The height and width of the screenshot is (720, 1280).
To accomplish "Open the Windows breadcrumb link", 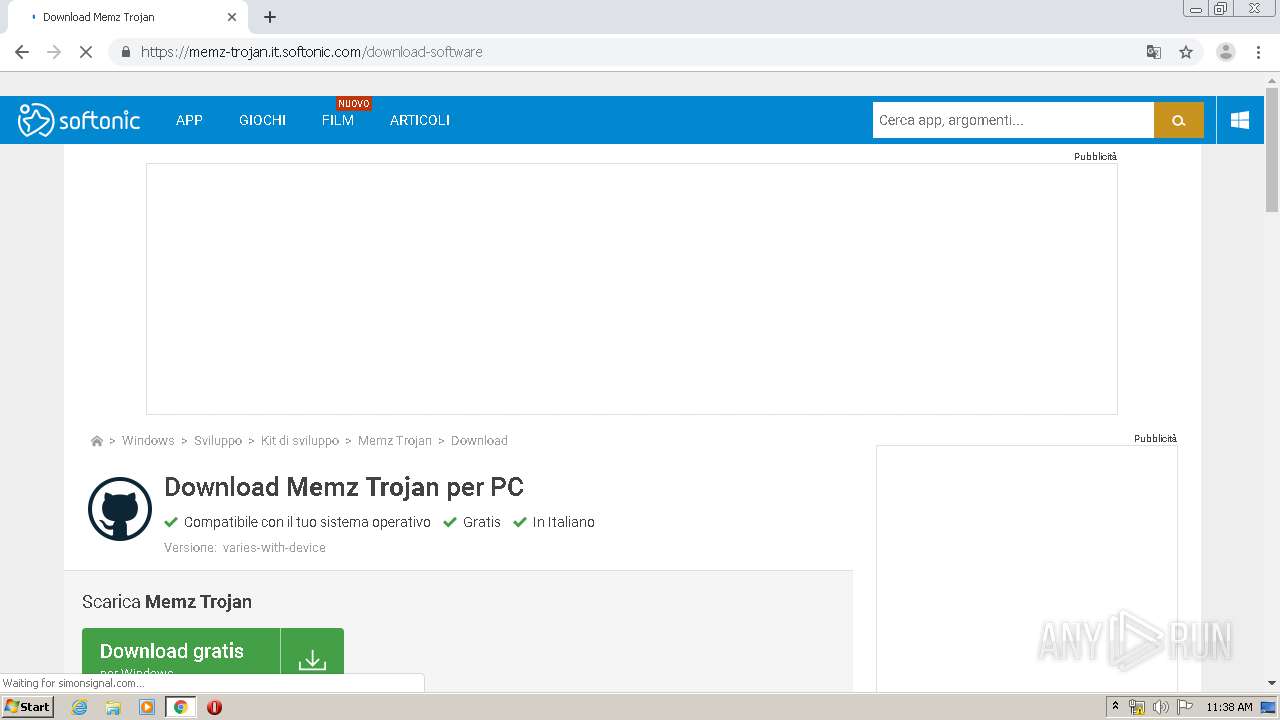I will pyautogui.click(x=148, y=441).
